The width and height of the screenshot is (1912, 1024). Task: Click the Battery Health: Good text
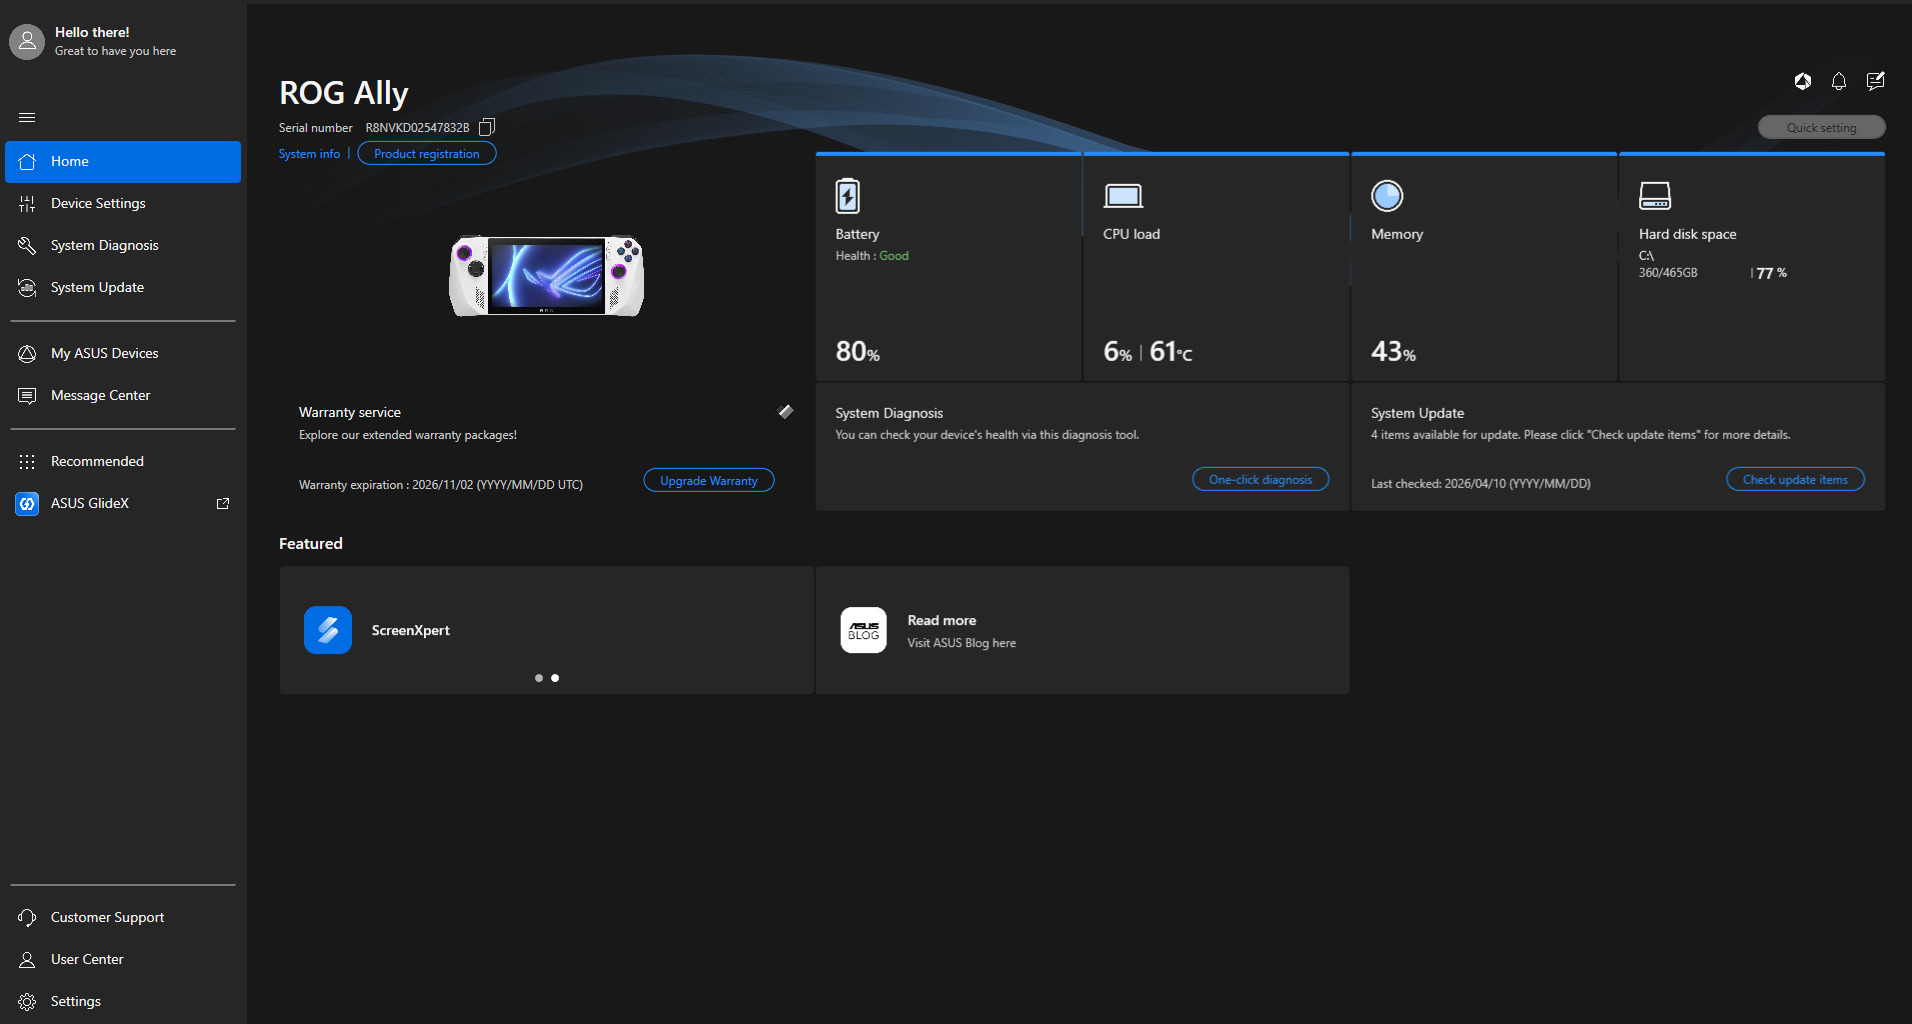click(872, 256)
